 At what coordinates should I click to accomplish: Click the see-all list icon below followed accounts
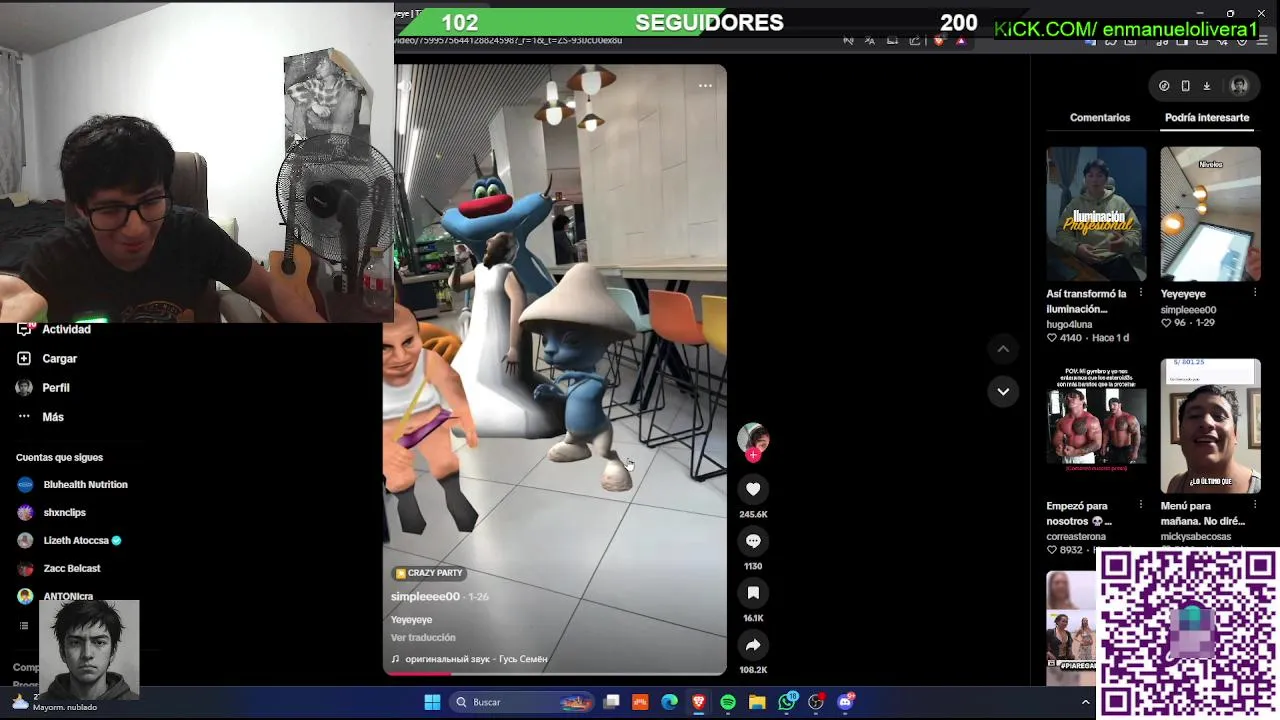(x=24, y=626)
